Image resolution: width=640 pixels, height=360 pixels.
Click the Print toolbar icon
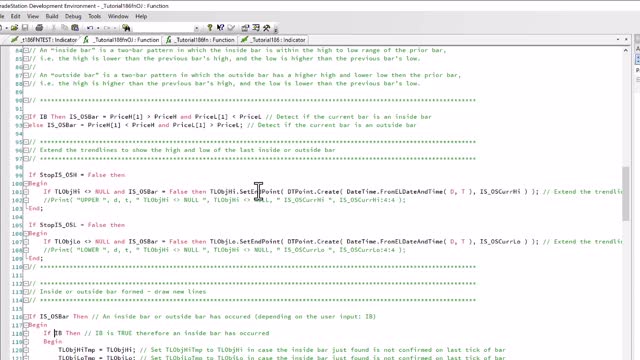39,28
